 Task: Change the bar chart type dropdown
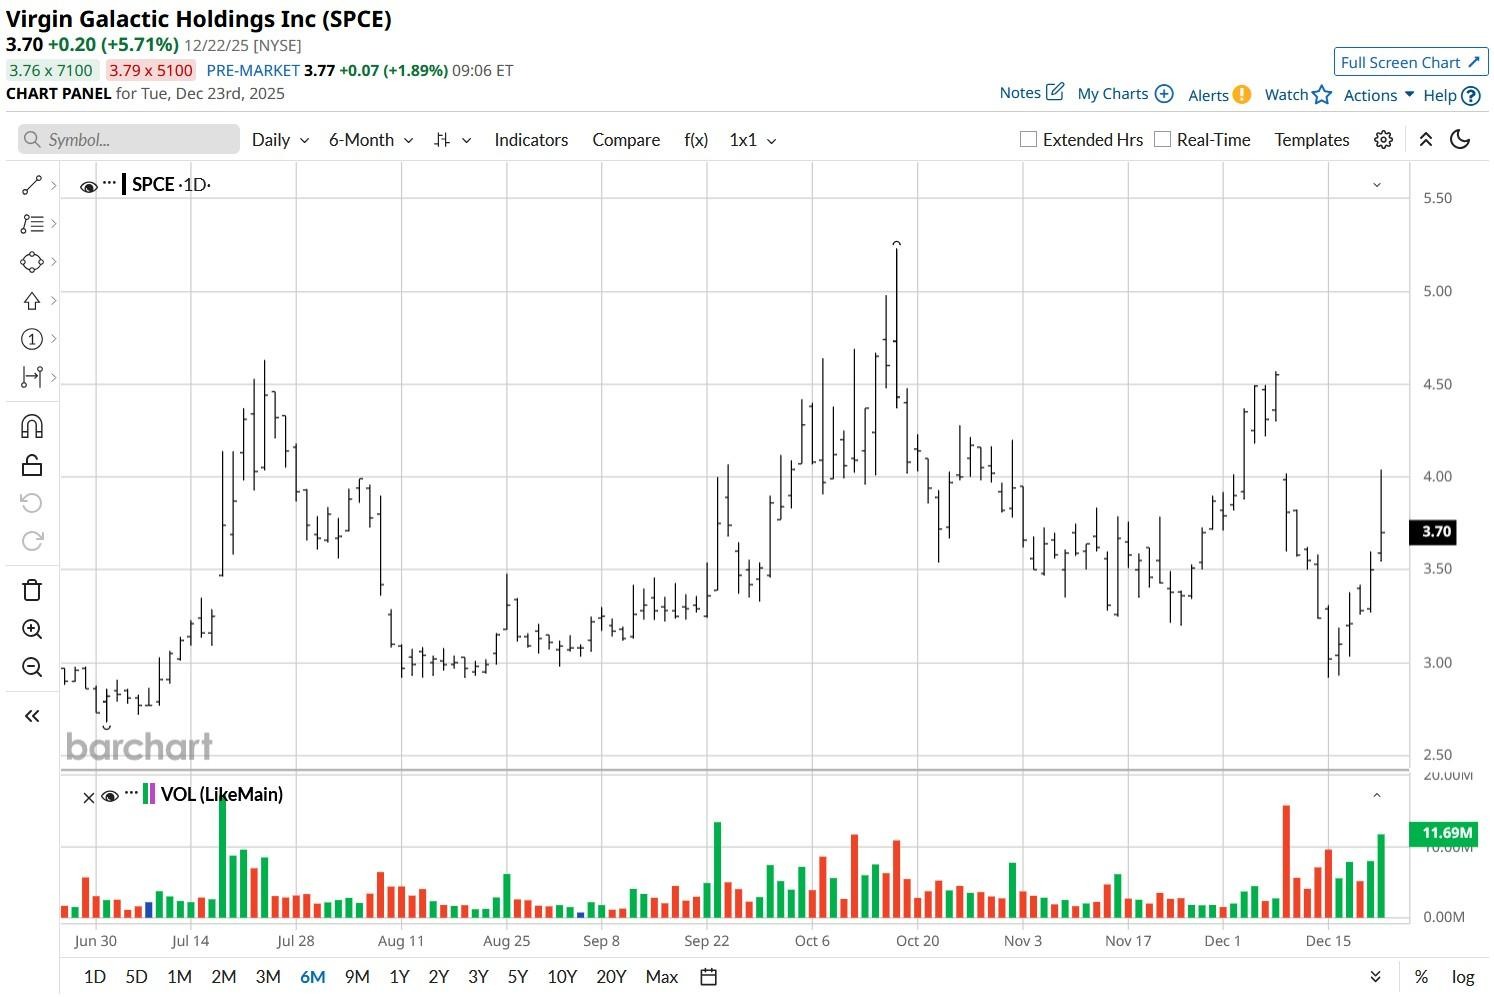tap(452, 140)
